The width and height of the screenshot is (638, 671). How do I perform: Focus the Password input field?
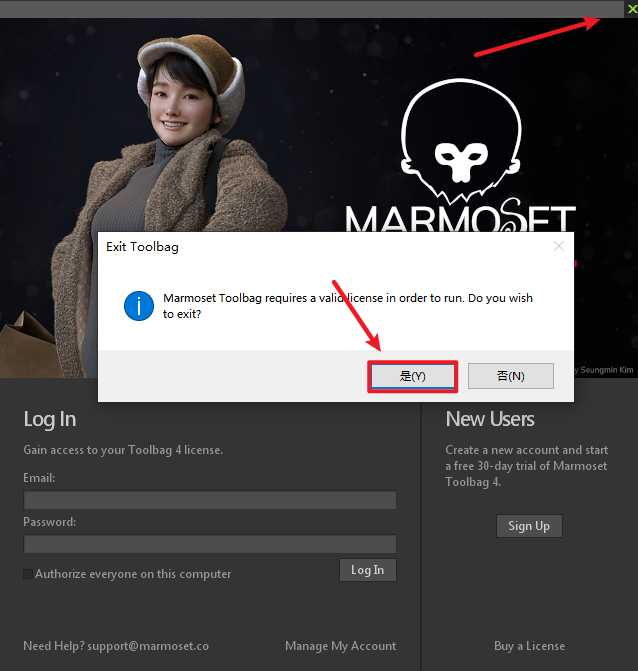pyautogui.click(x=210, y=544)
